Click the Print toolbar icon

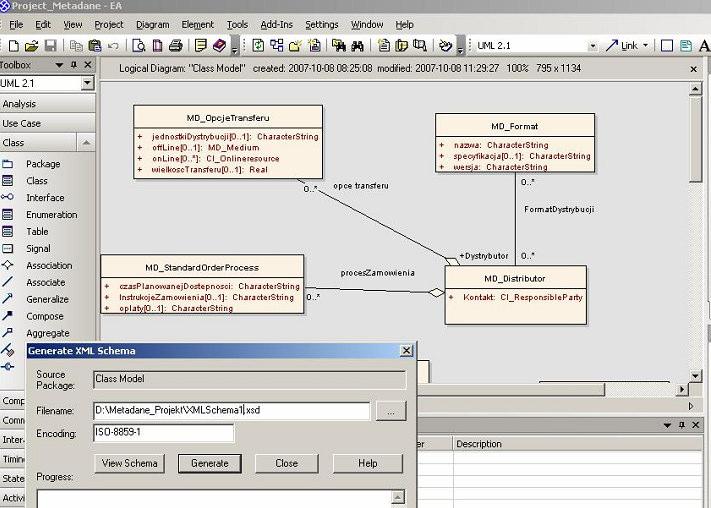(x=175, y=45)
